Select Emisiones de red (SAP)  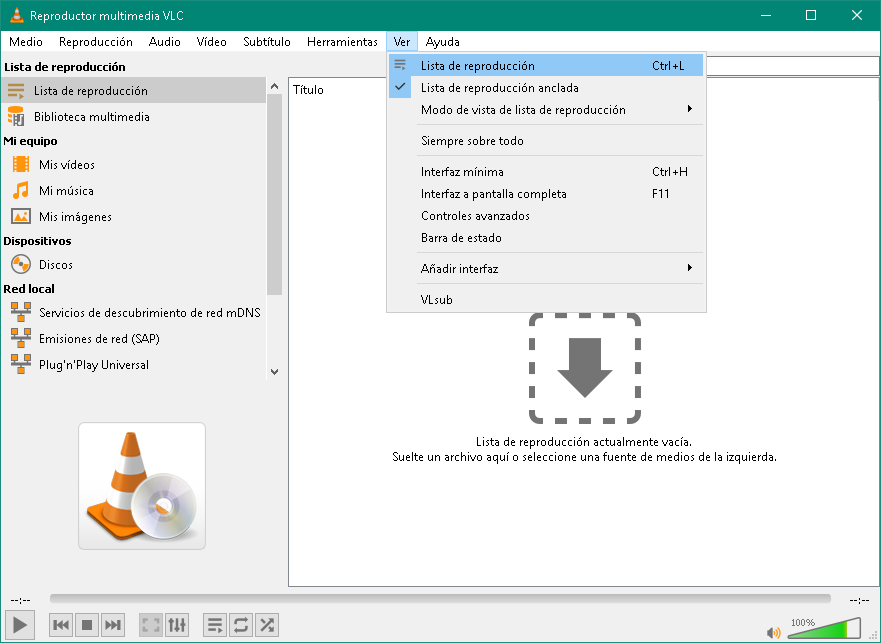point(134,338)
